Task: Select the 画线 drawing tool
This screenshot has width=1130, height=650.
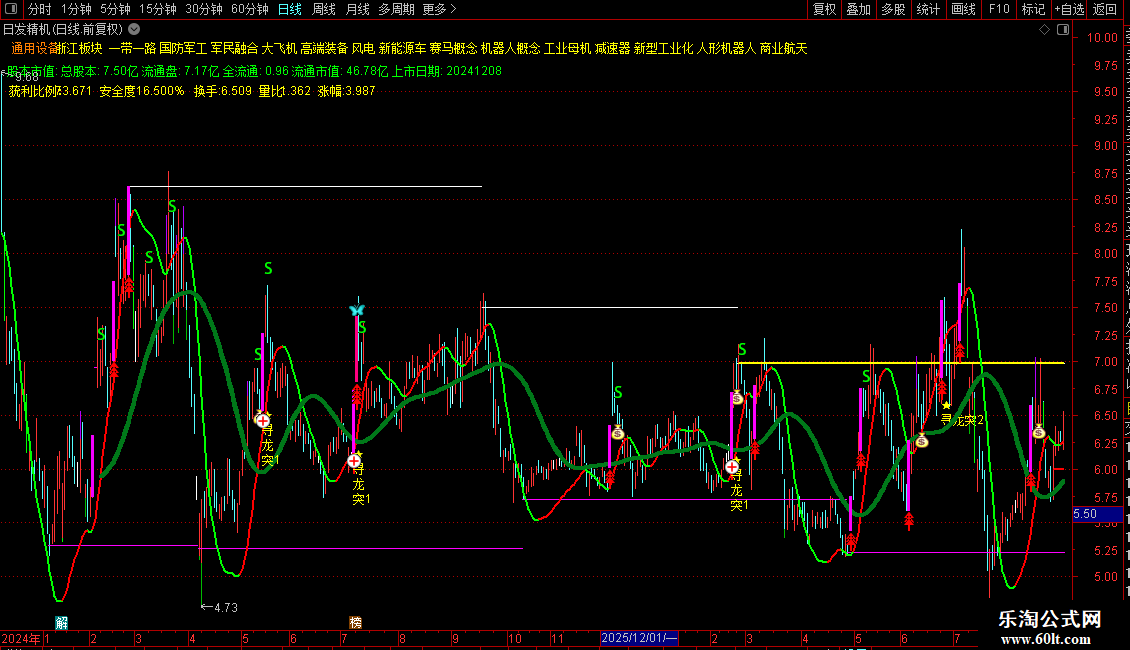Action: pyautogui.click(x=964, y=9)
